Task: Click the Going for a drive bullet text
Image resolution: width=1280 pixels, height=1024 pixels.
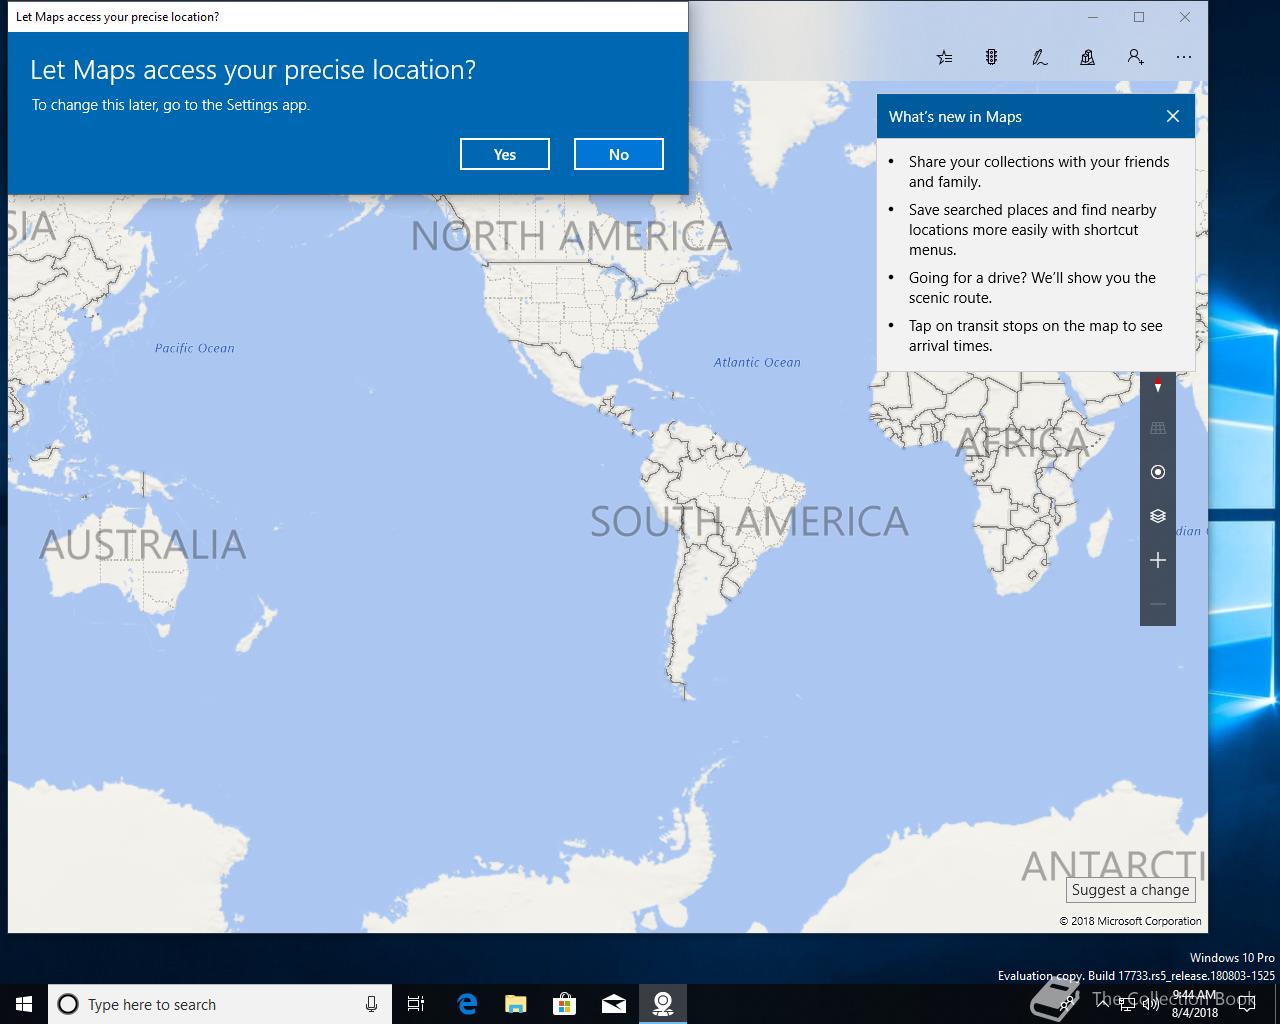Action: (1032, 288)
